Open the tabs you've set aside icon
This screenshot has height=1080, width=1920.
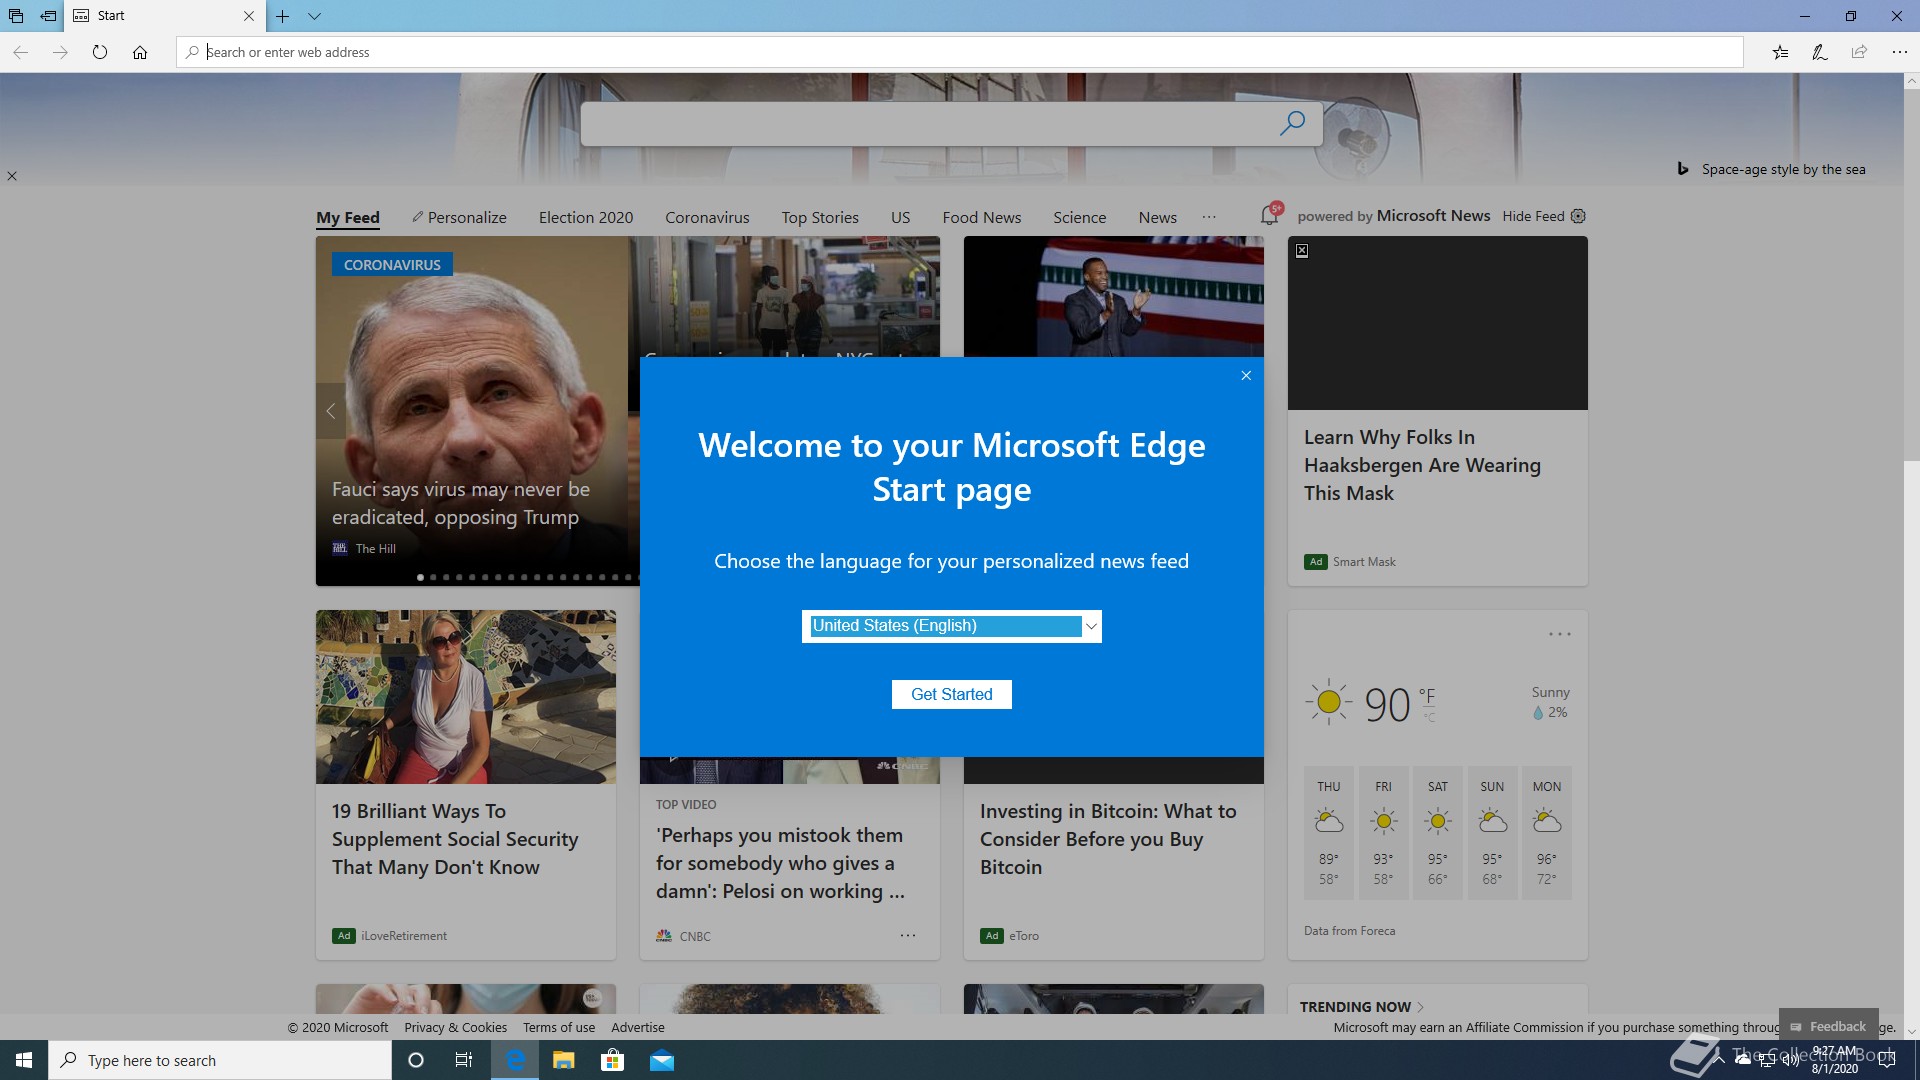(16, 16)
